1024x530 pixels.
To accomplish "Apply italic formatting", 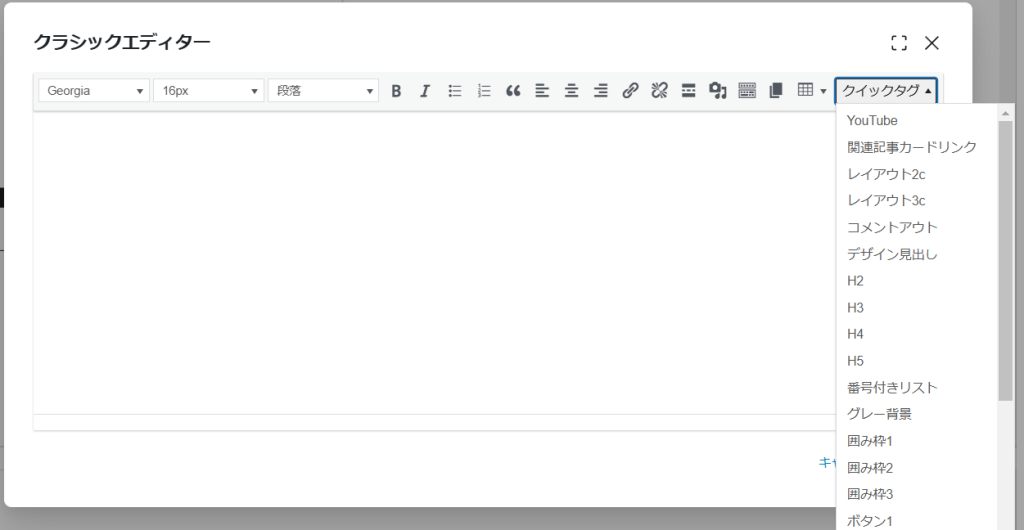I will pyautogui.click(x=425, y=91).
